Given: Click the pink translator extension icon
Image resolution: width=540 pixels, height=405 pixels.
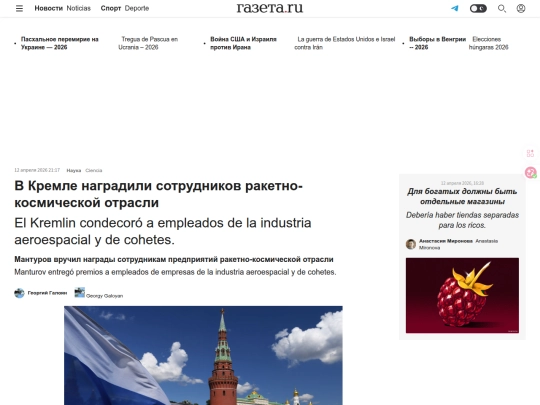Looking at the screenshot, I should point(530,172).
